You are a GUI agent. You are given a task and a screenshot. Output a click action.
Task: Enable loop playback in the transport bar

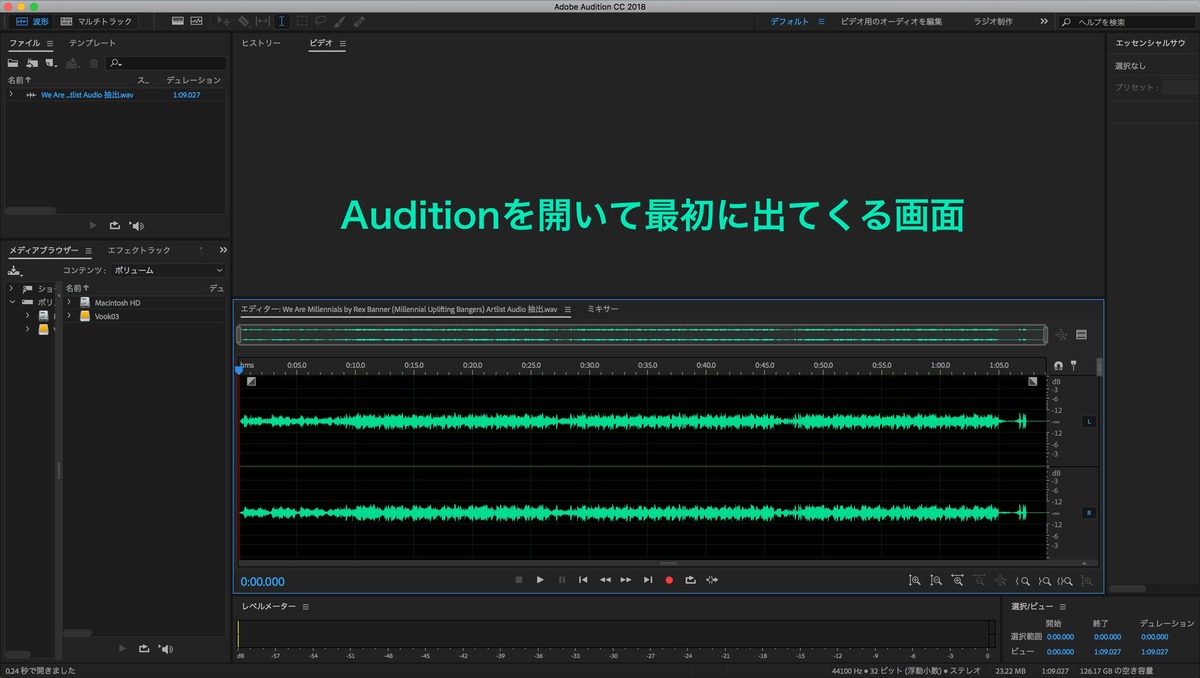[x=690, y=579]
